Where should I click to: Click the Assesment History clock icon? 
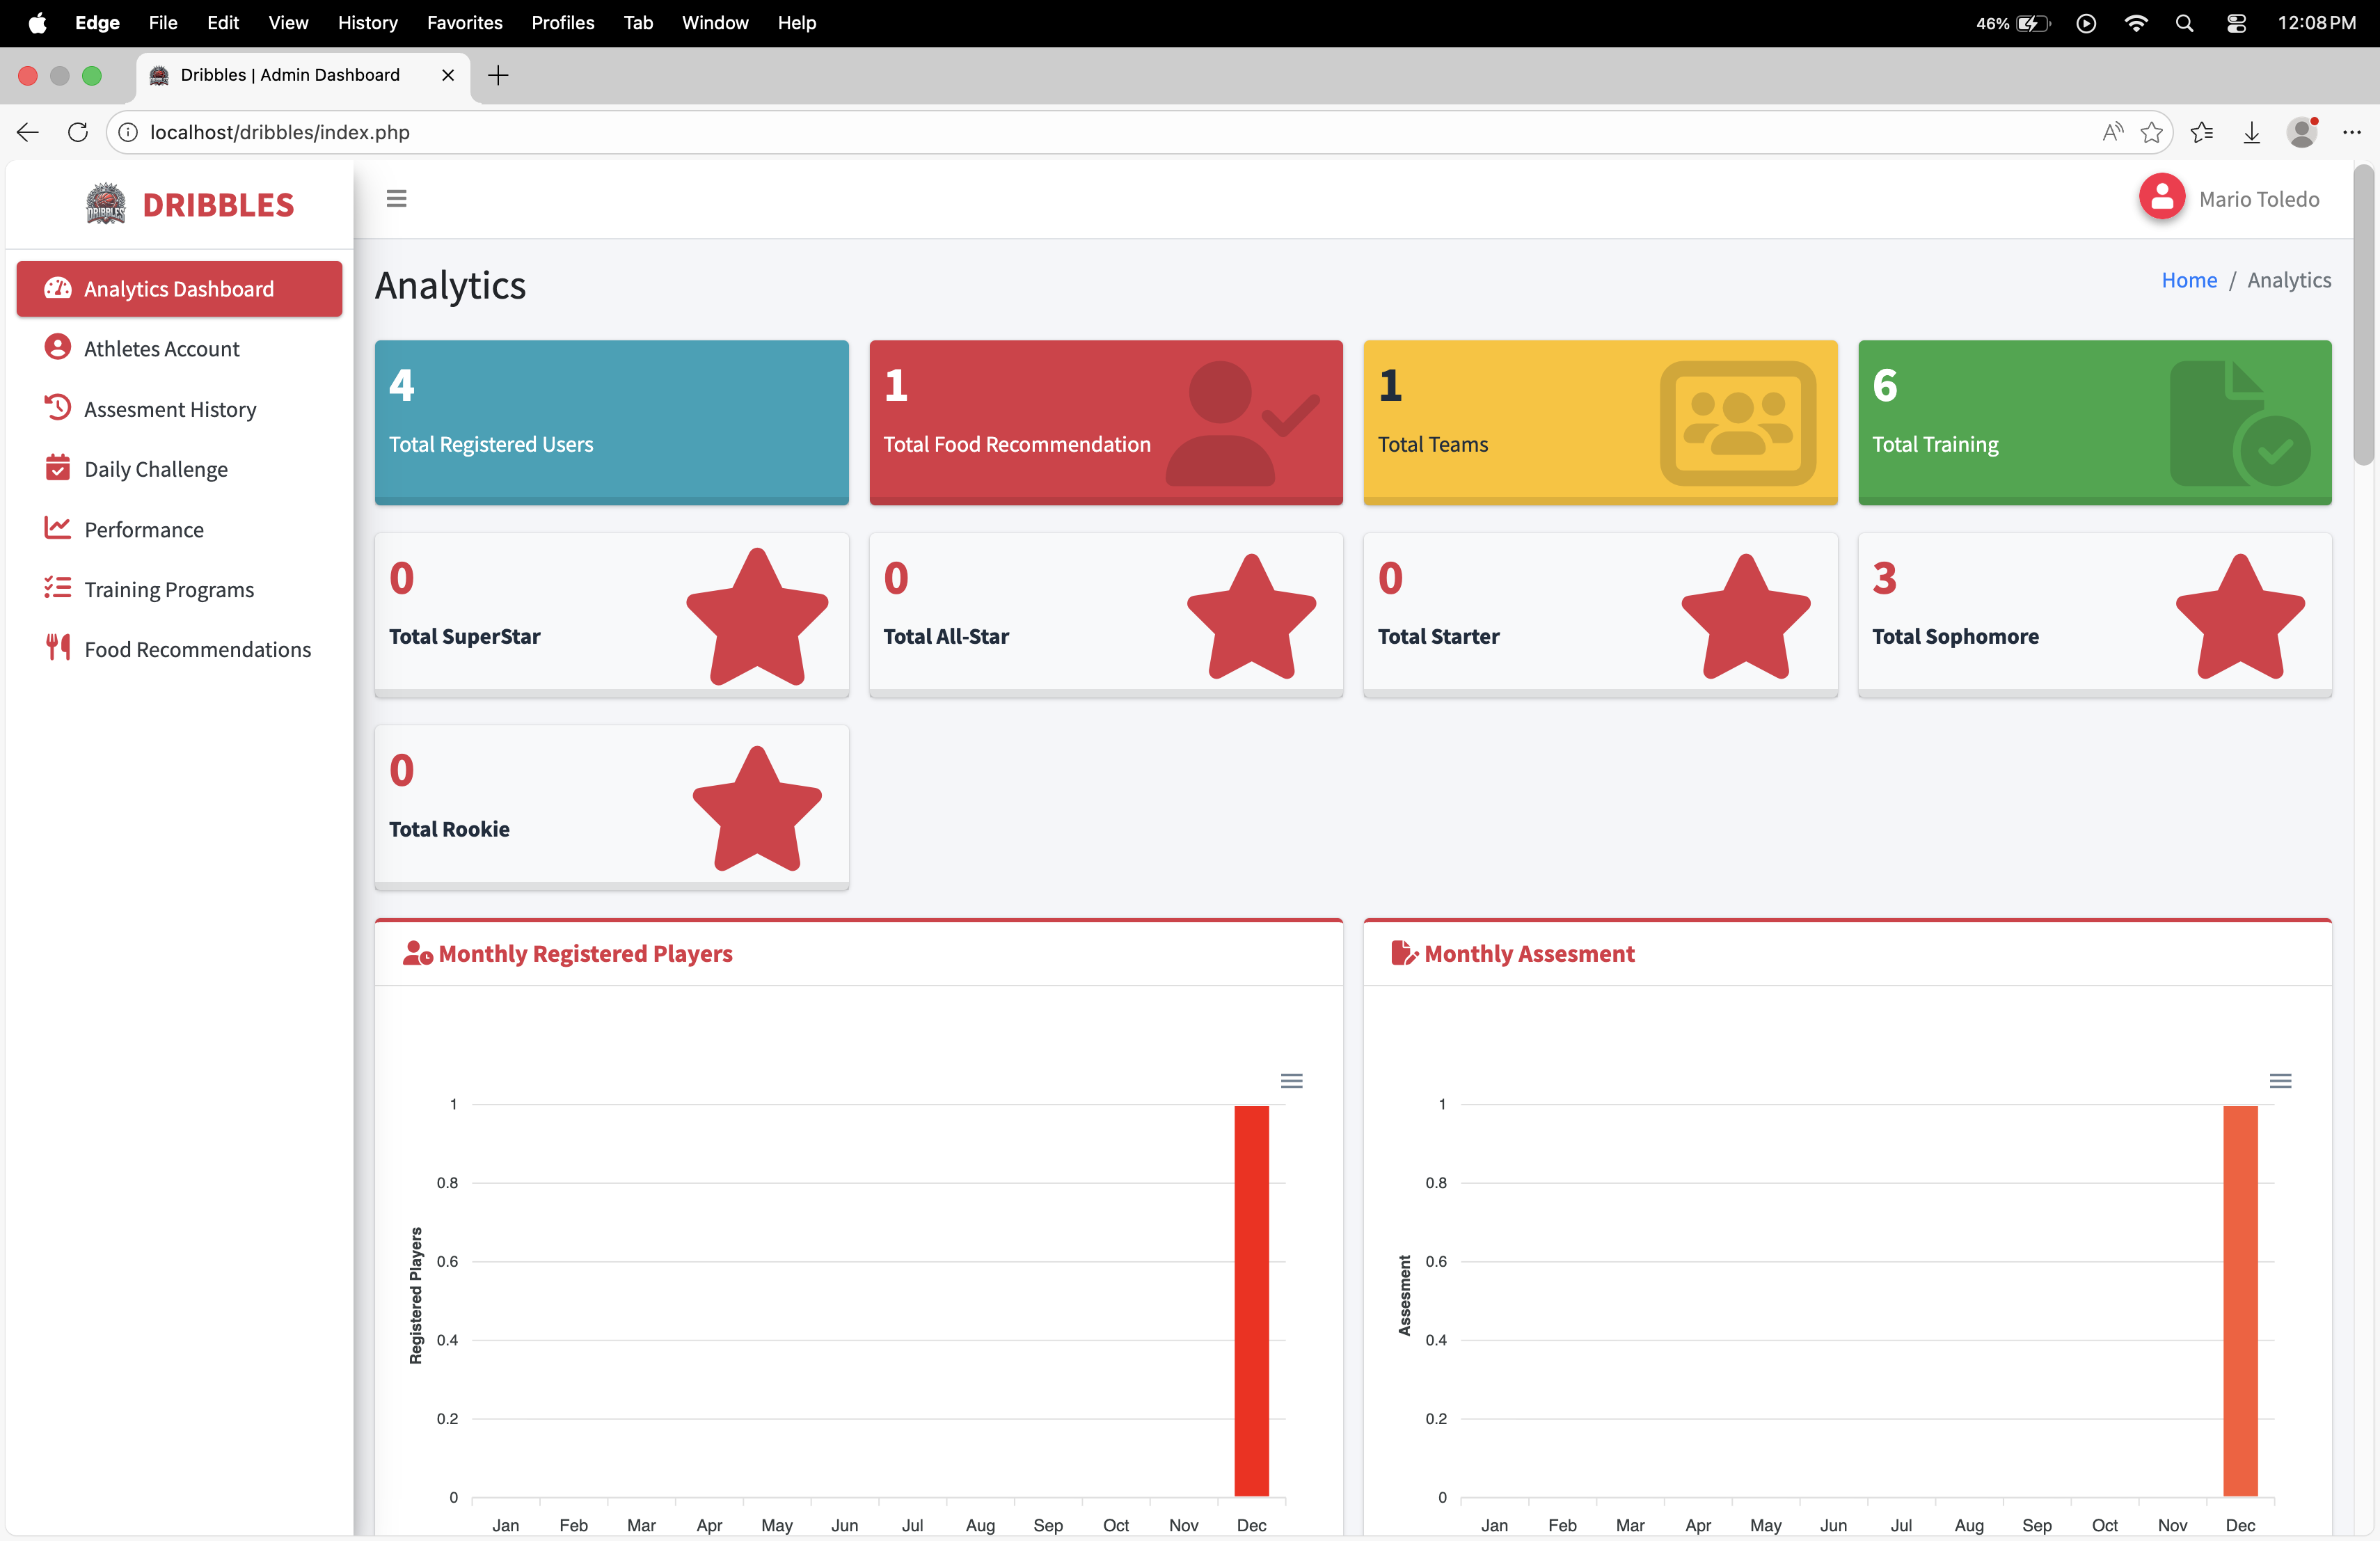click(x=57, y=408)
